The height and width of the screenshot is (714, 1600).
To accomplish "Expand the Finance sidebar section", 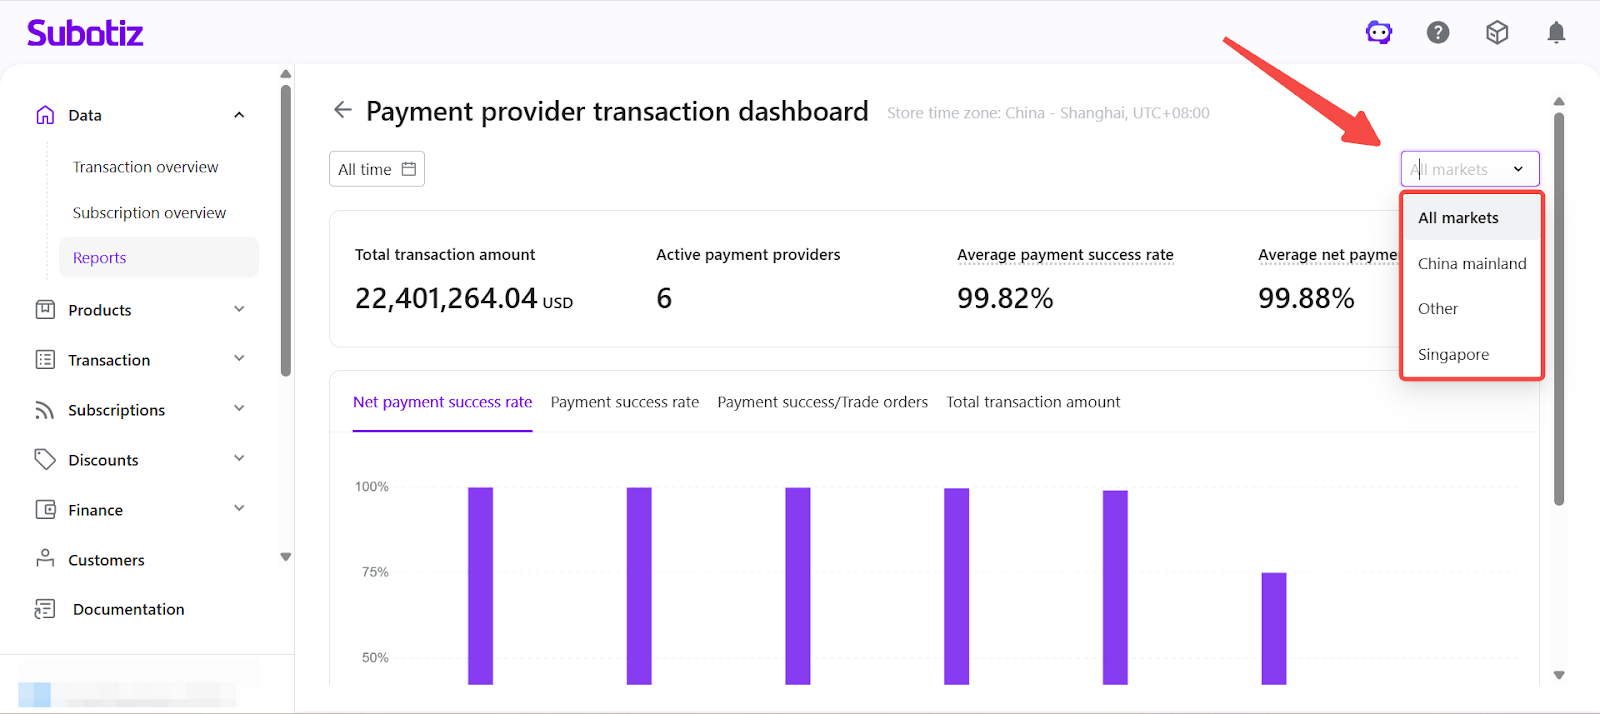I will pos(239,509).
